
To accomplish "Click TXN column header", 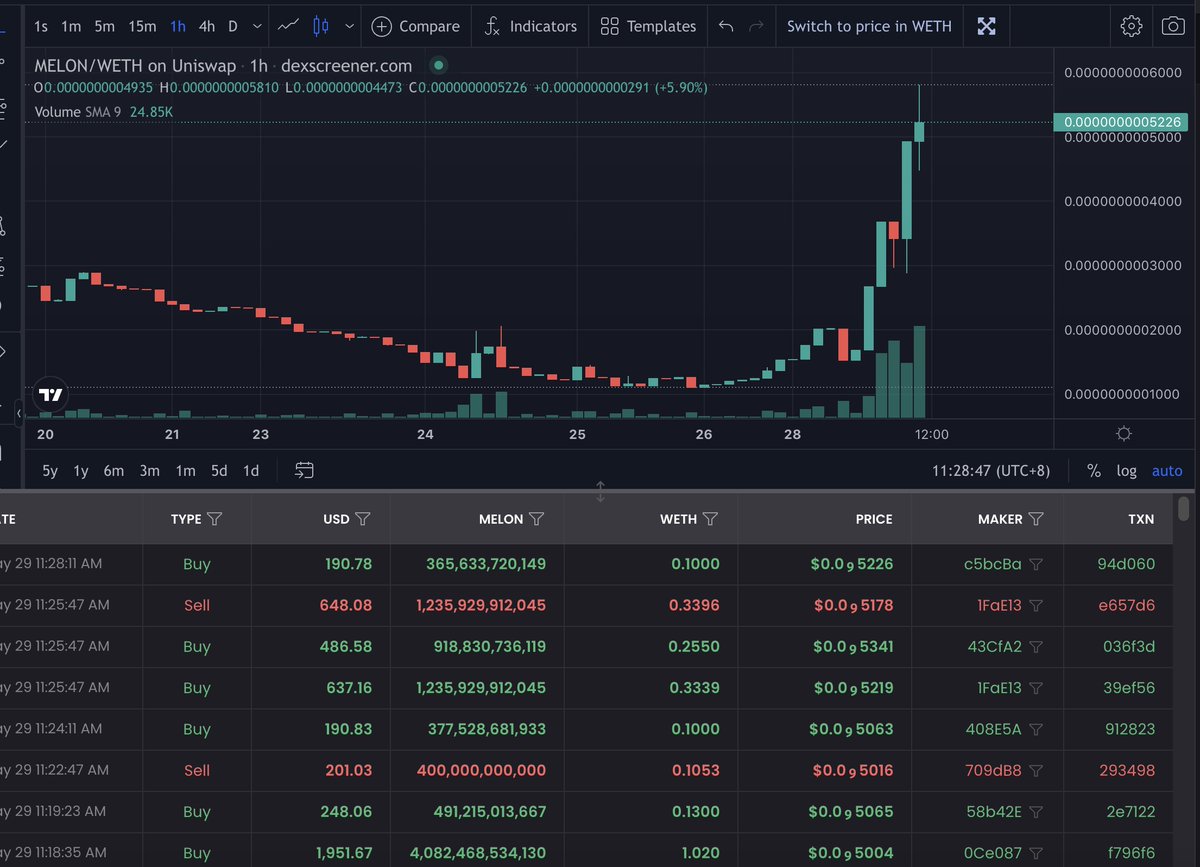I will (1140, 519).
